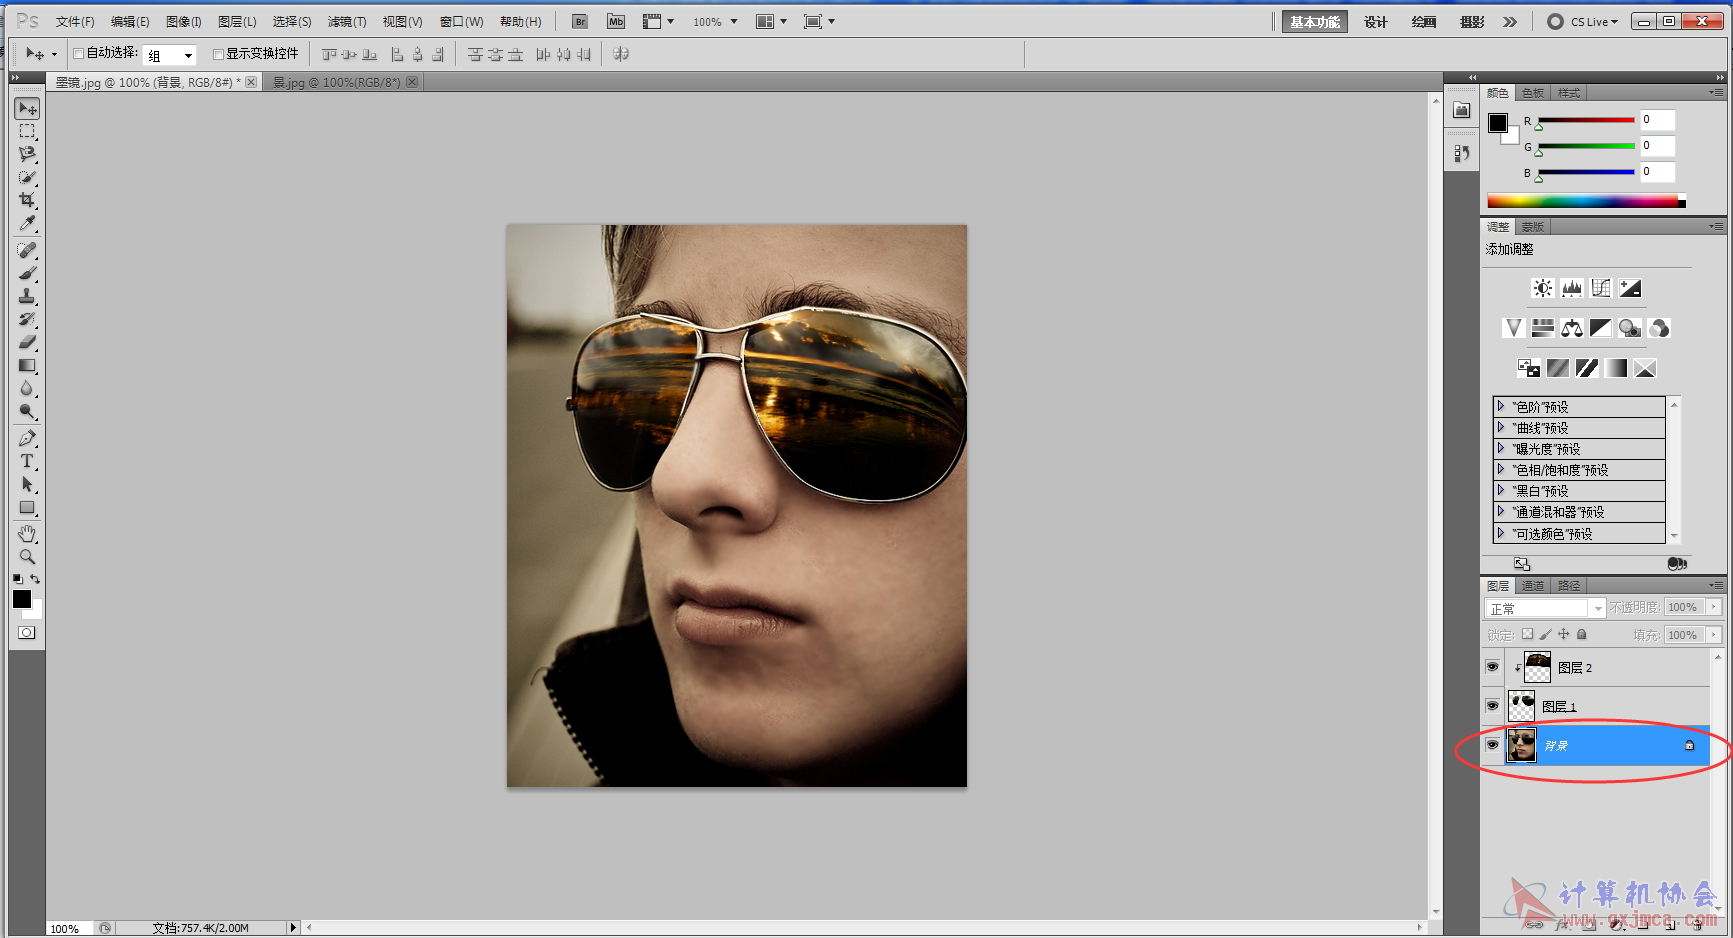Switch to the 基本功能 workspace
Screen dimensions: 1733x938
pyautogui.click(x=1315, y=22)
